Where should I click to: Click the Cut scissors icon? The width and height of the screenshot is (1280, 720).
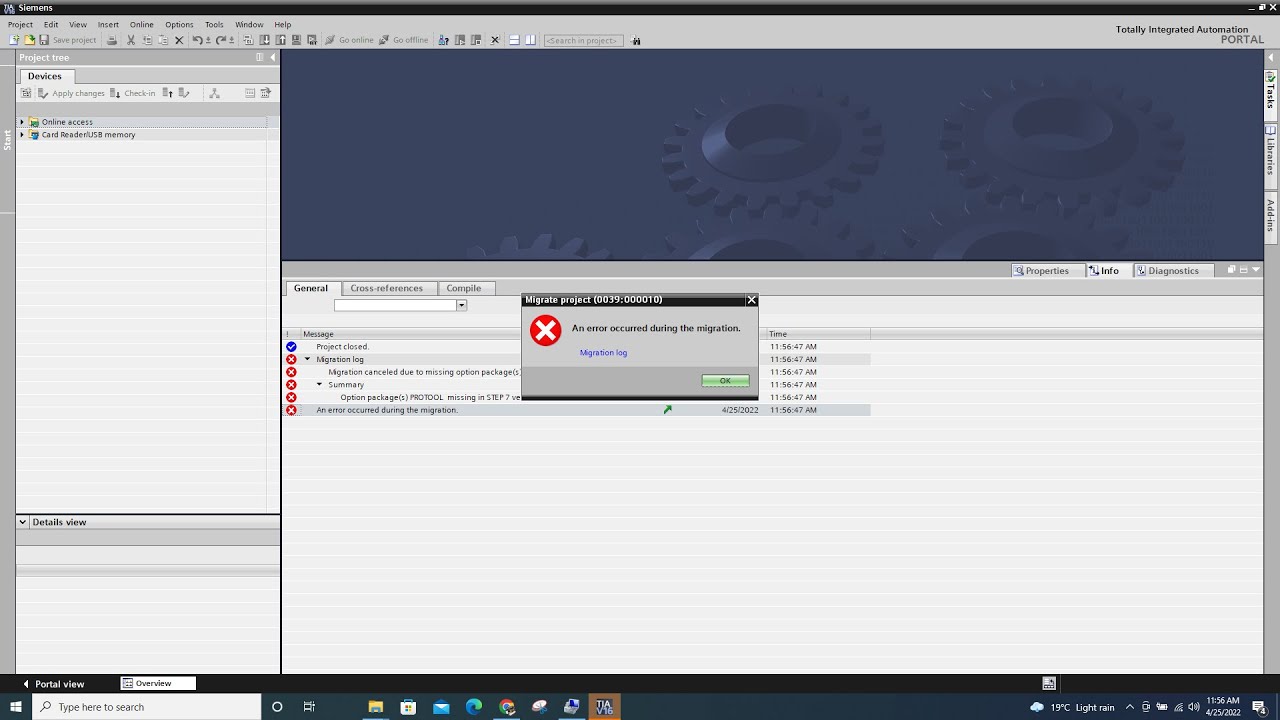click(x=131, y=40)
